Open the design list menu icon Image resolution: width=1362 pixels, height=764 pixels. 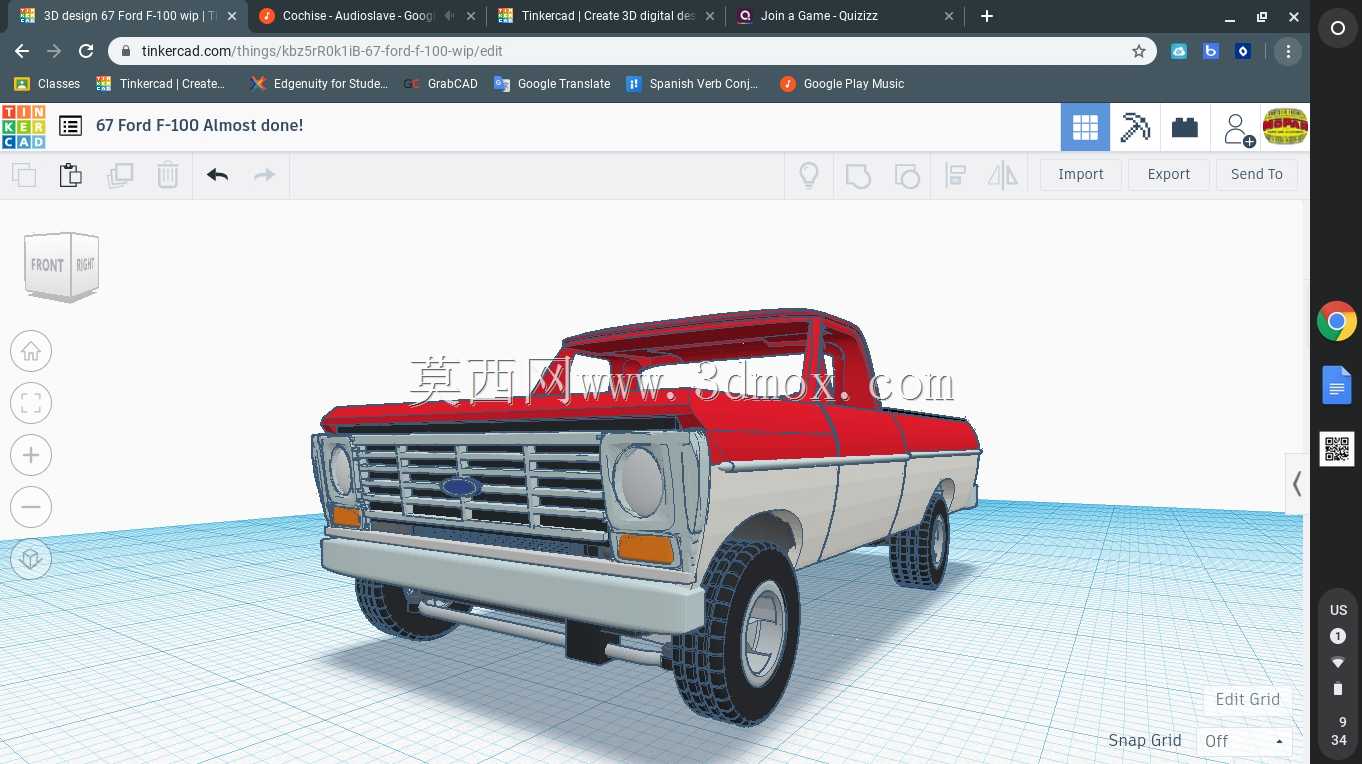[70, 126]
